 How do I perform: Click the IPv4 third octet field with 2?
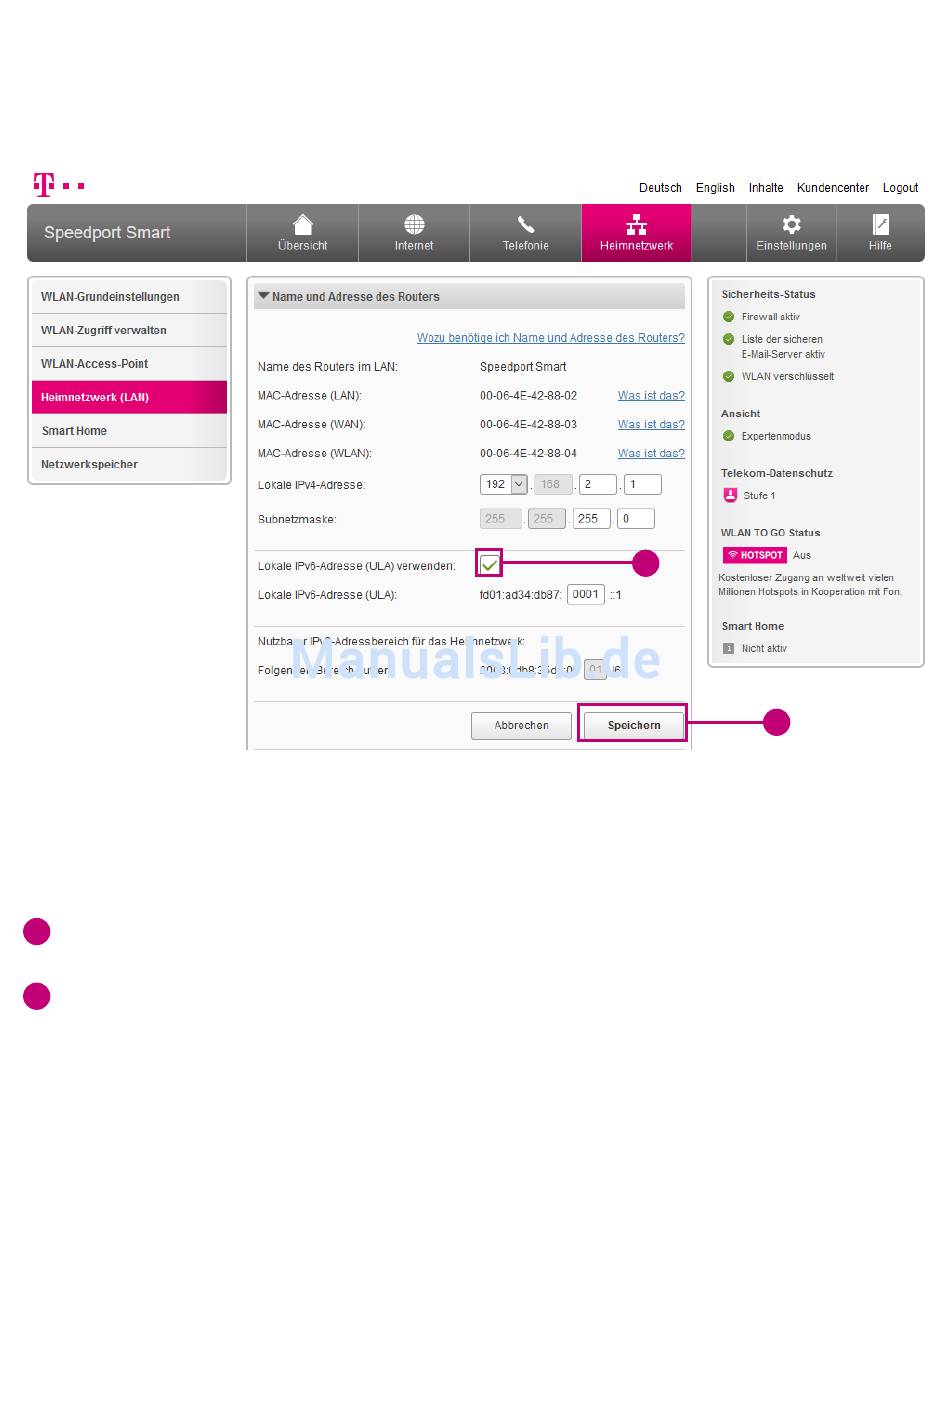pyautogui.click(x=597, y=484)
